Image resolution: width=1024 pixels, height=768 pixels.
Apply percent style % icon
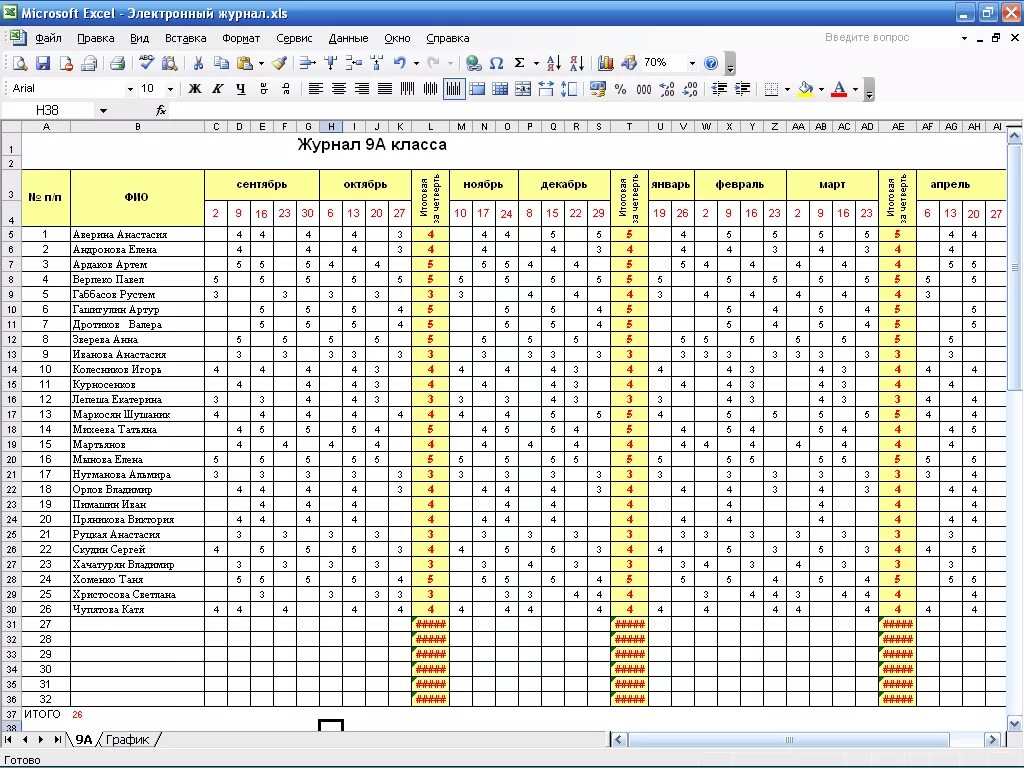[x=620, y=89]
